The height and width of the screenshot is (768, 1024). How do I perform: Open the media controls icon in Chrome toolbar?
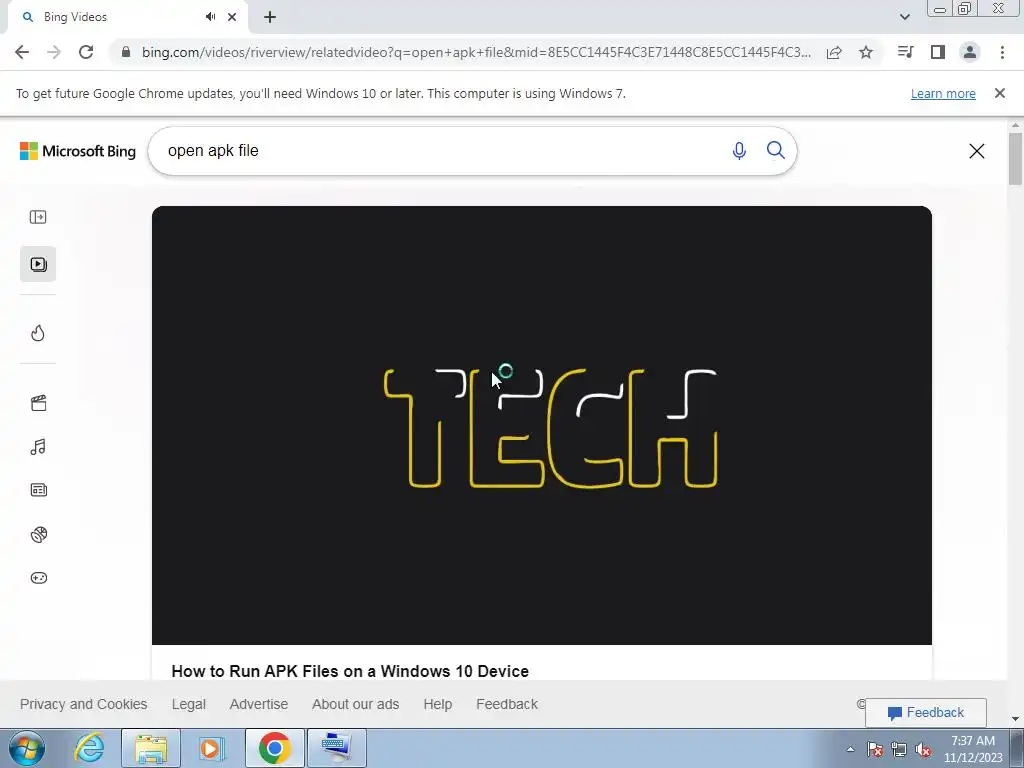pyautogui.click(x=905, y=52)
